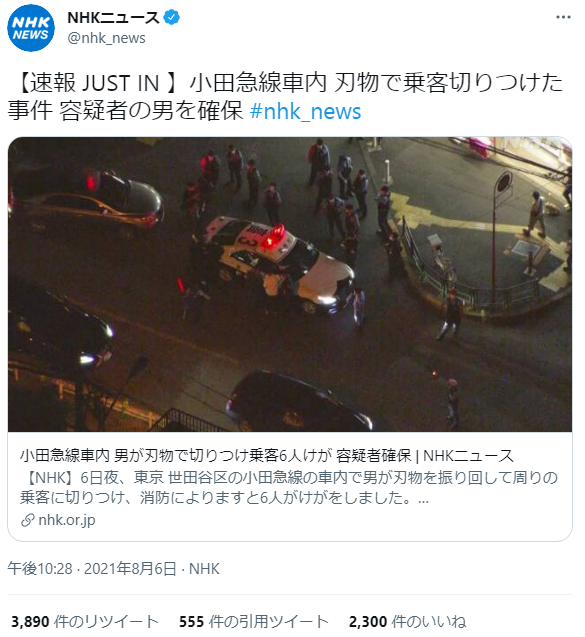Click the 午後10:28 timestamp
585x637 pixels.
pyautogui.click(x=40, y=569)
